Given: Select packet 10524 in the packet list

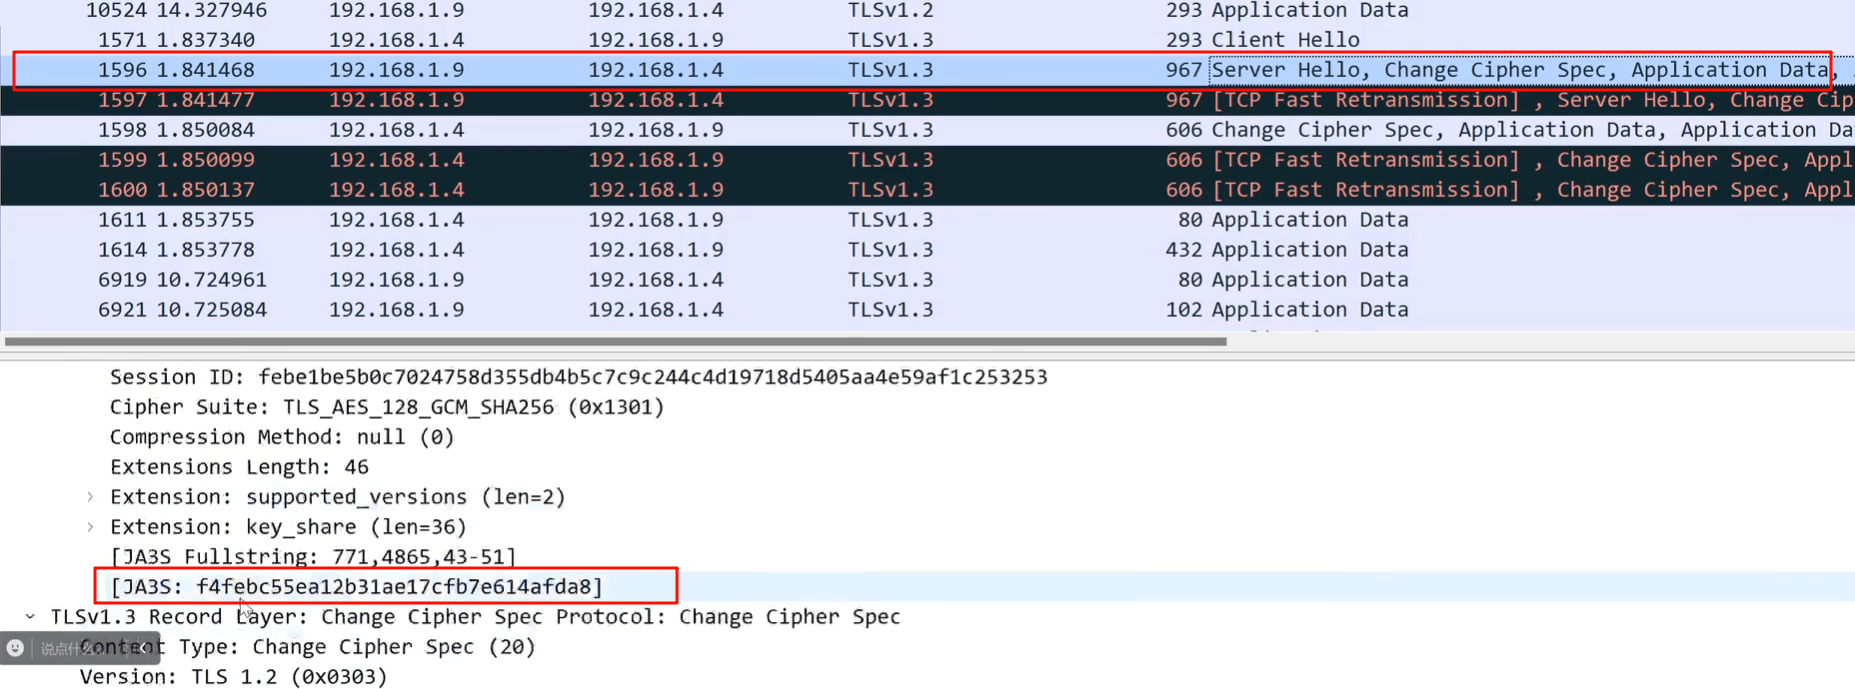Looking at the screenshot, I should pyautogui.click(x=927, y=11).
